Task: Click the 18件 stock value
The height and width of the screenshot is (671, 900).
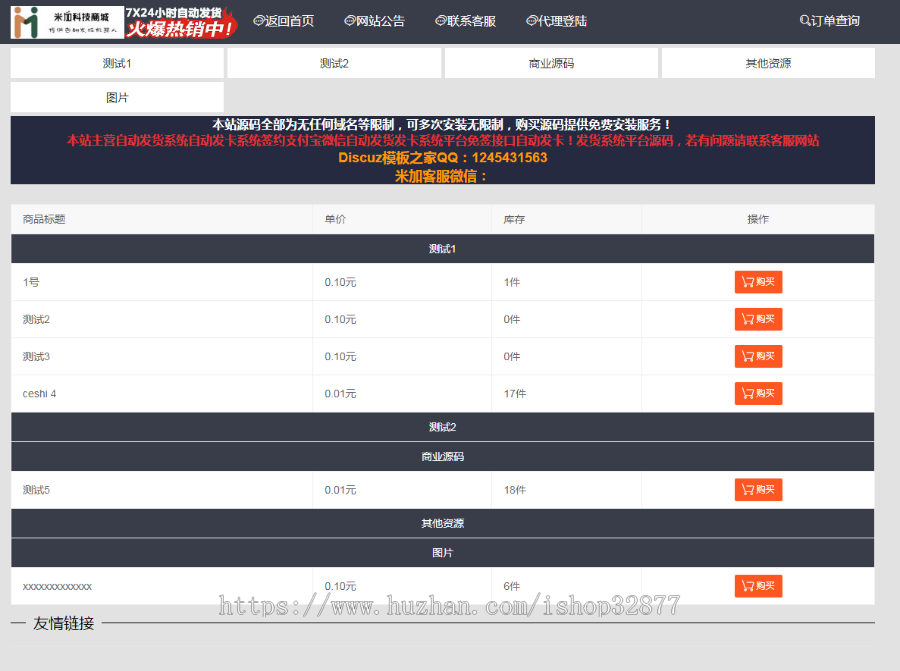Action: coord(515,490)
